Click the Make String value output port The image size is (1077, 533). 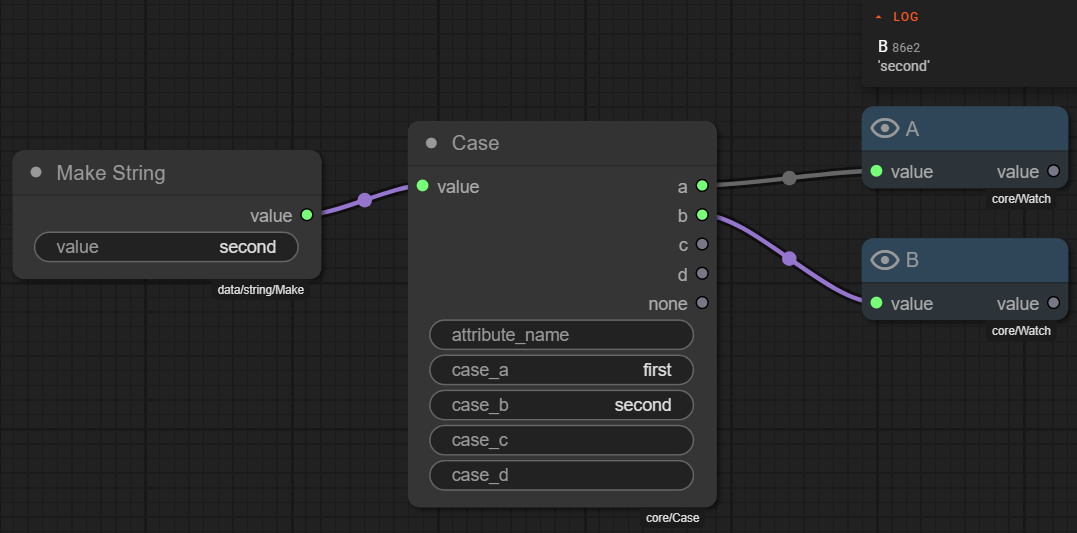point(306,215)
